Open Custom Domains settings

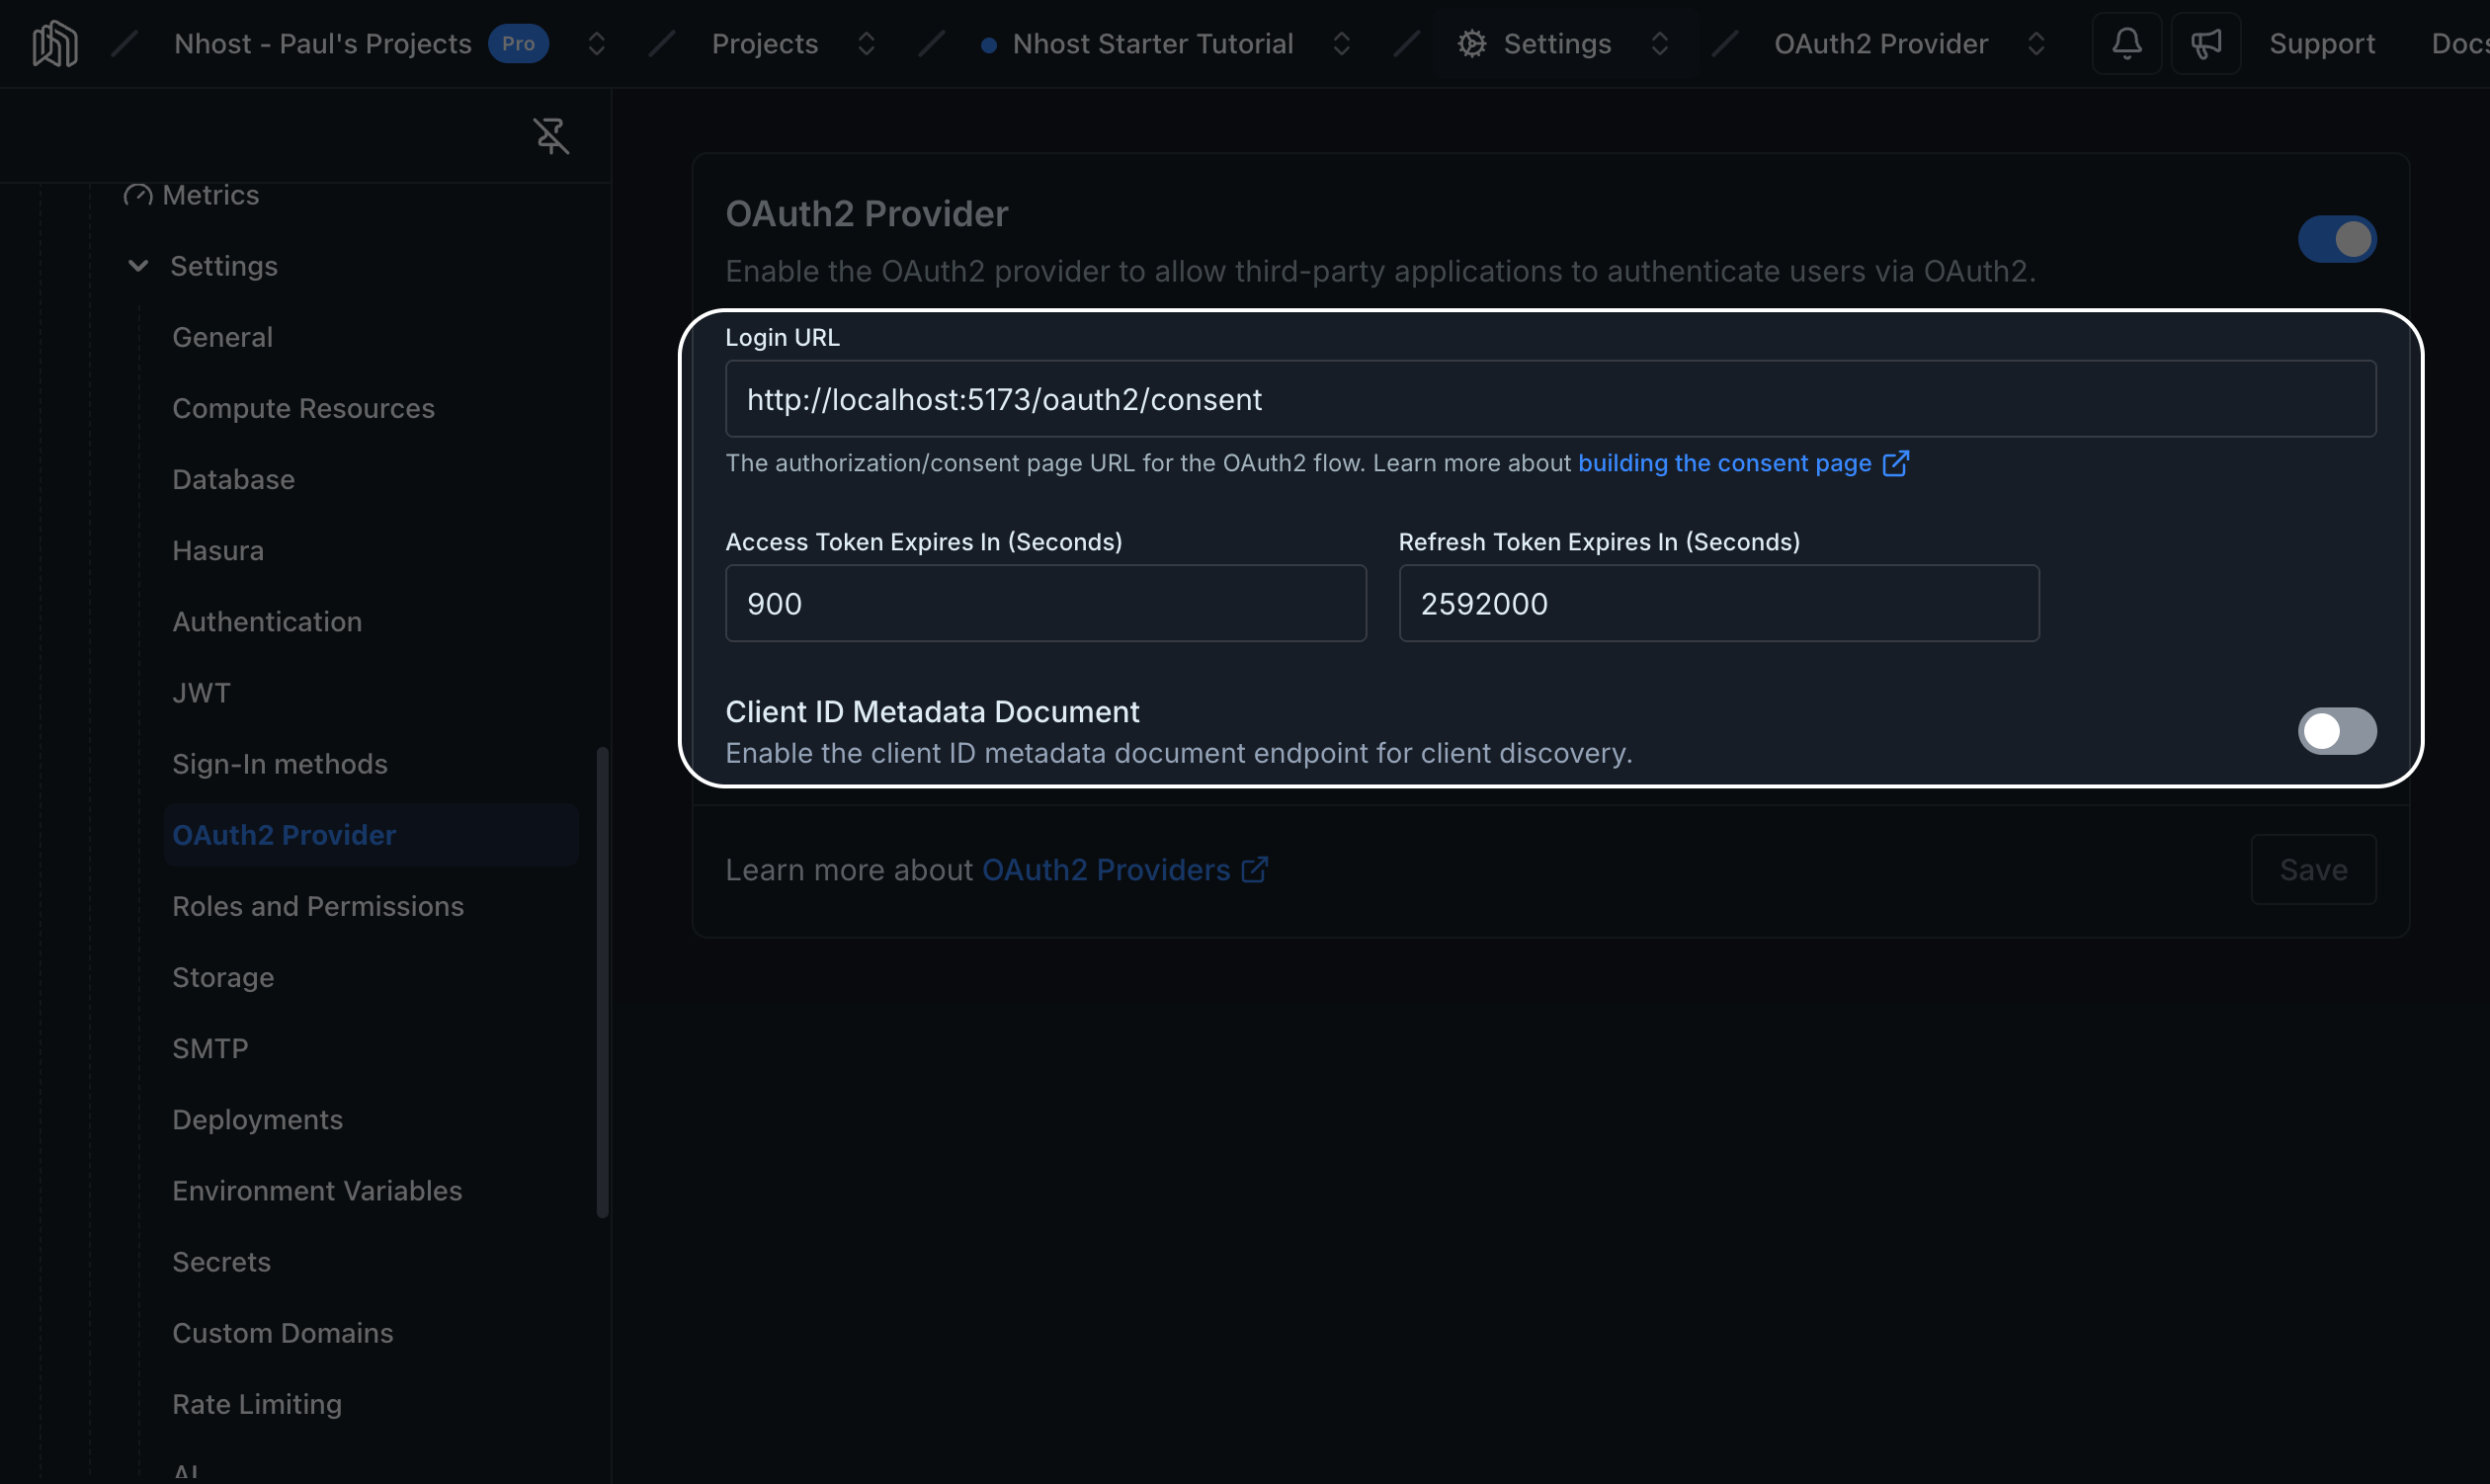282,1332
